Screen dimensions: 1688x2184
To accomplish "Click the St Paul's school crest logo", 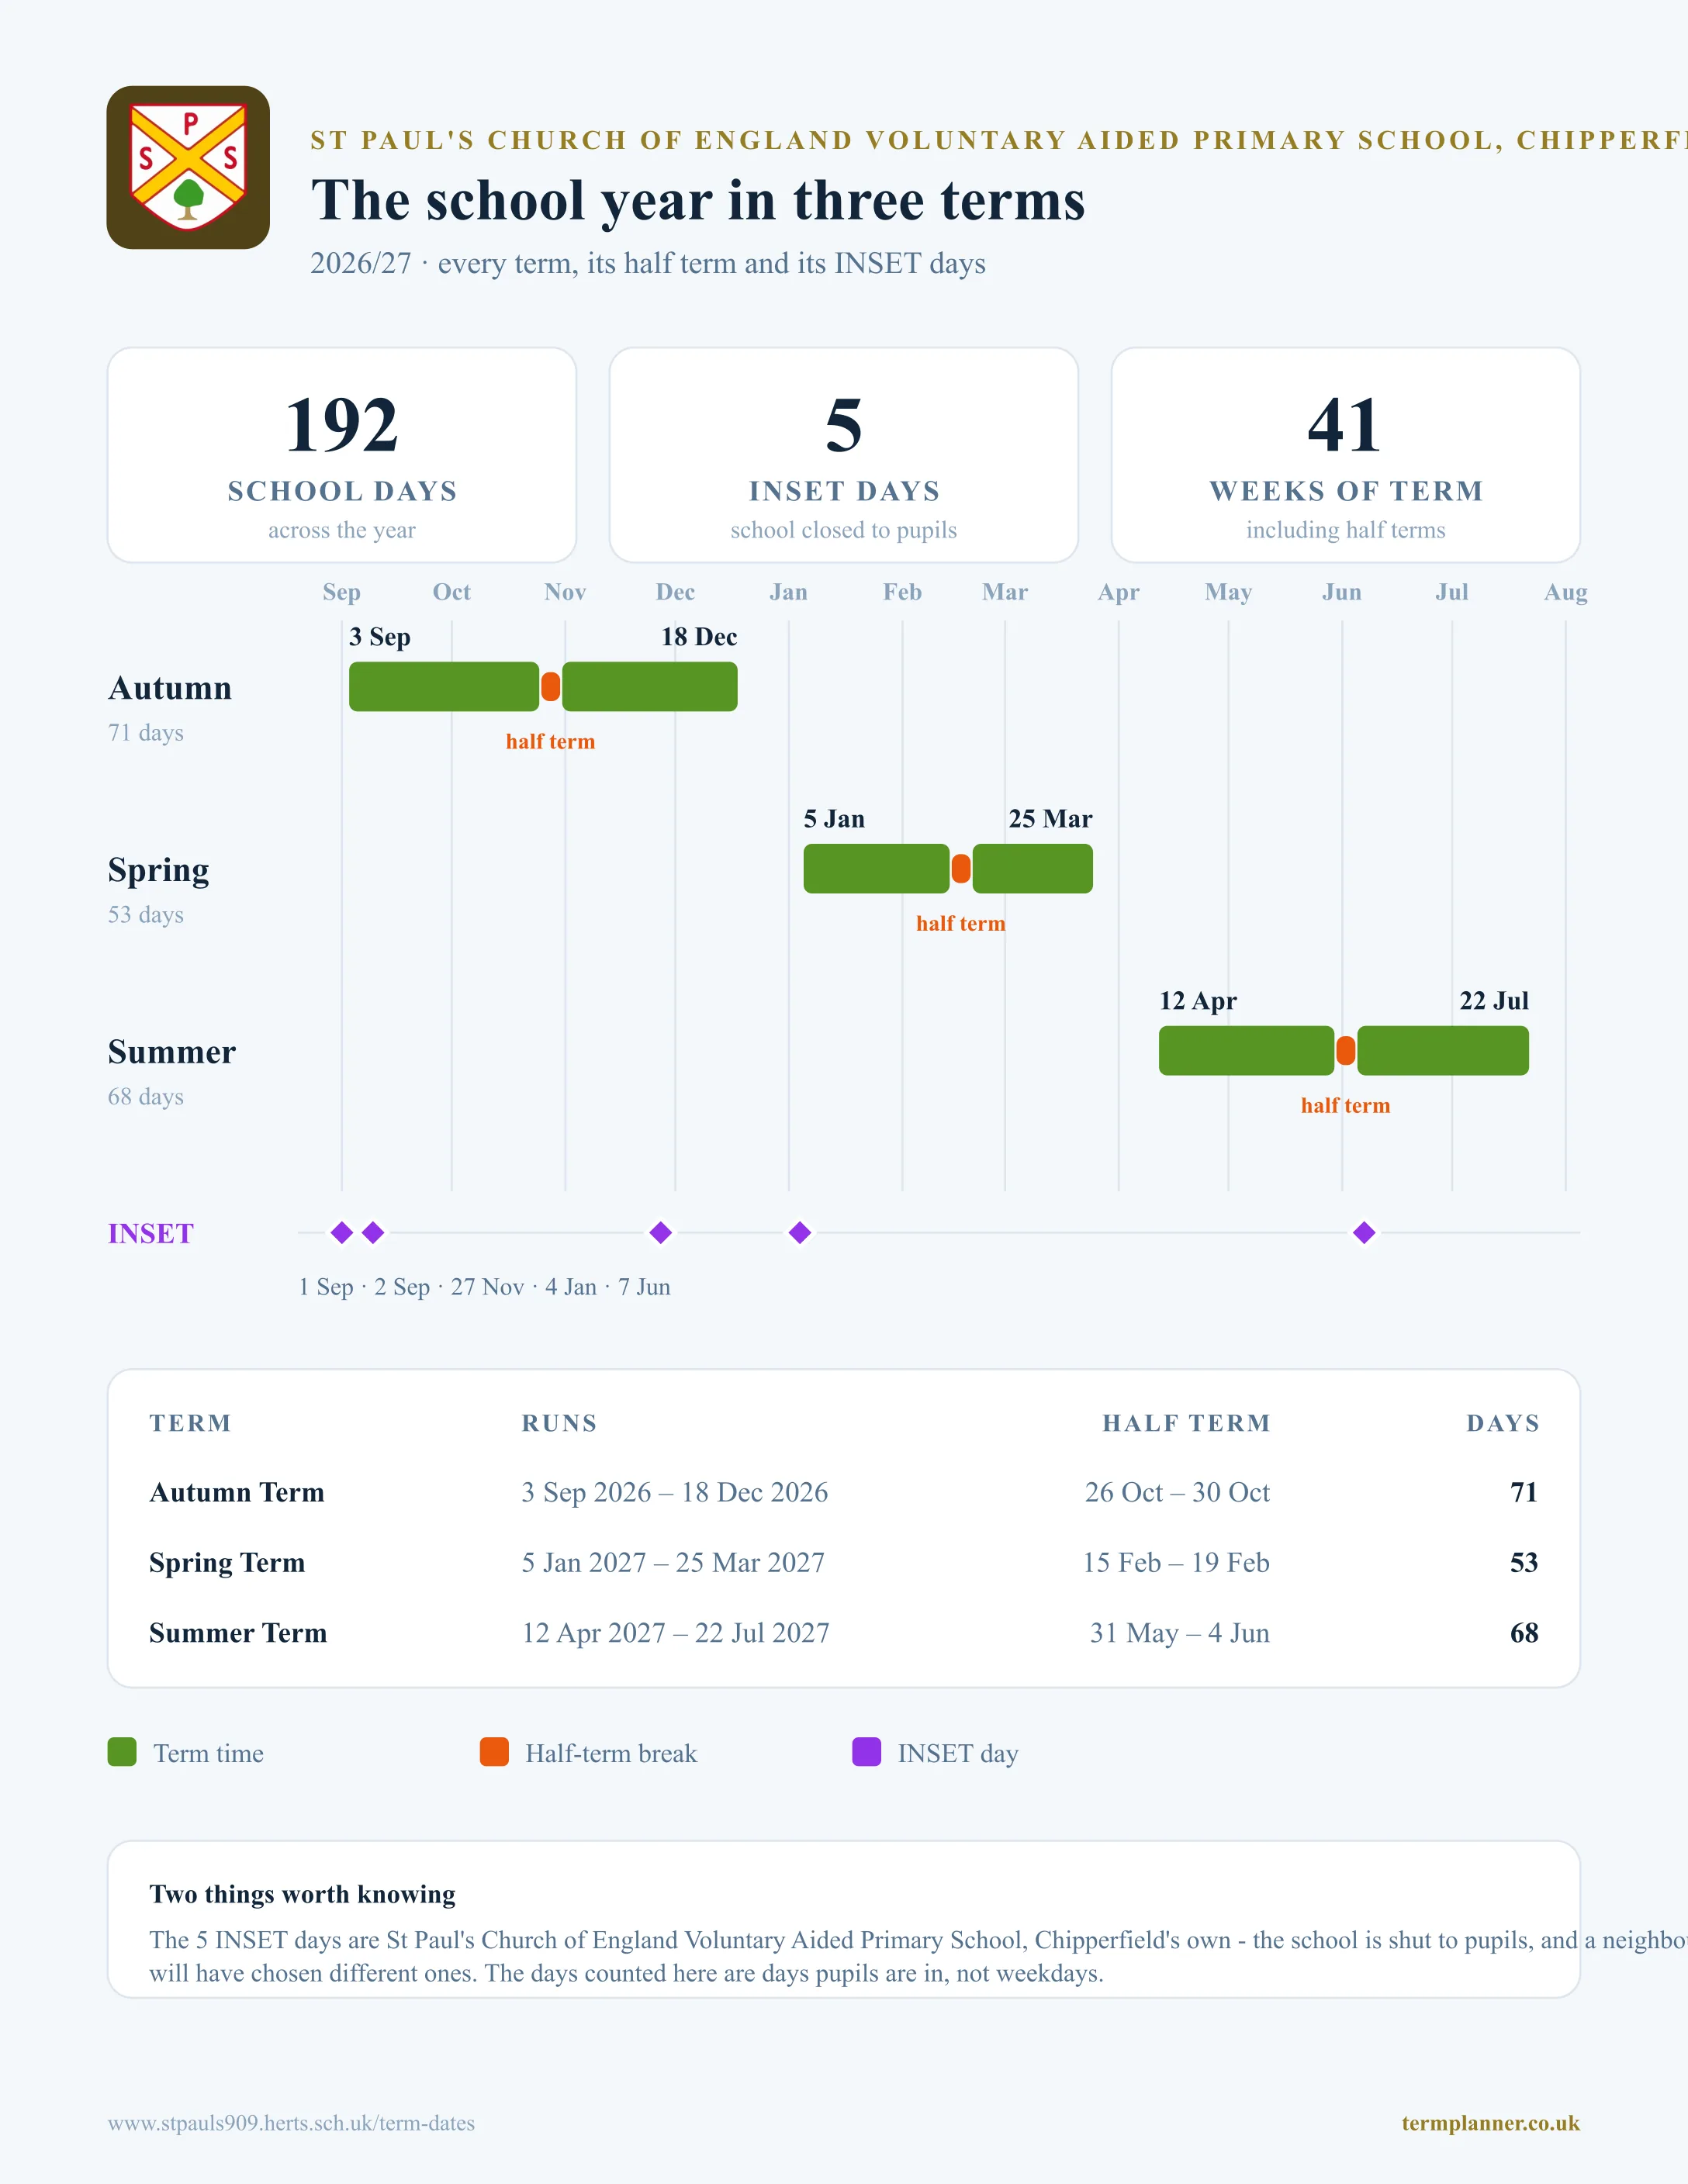I will (x=188, y=167).
